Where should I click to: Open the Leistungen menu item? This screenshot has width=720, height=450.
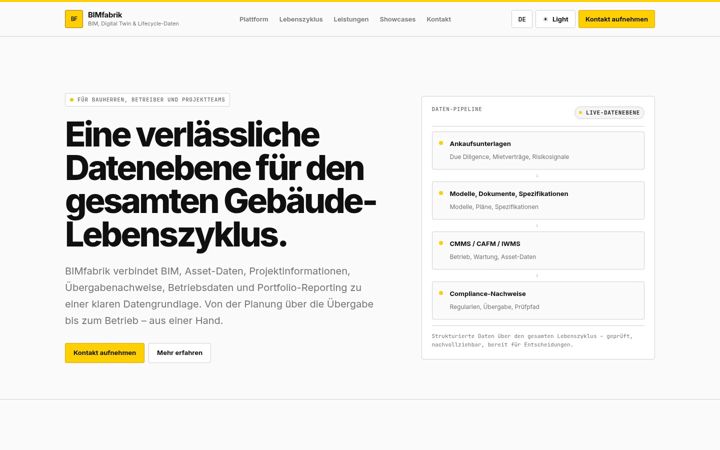pyautogui.click(x=351, y=19)
